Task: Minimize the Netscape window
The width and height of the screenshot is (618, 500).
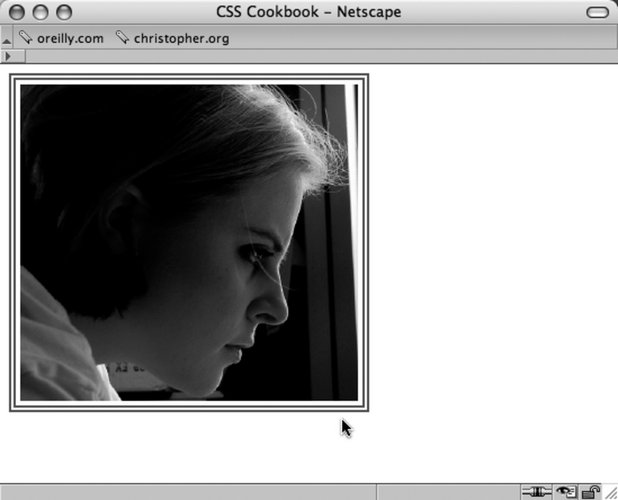Action: [x=42, y=12]
